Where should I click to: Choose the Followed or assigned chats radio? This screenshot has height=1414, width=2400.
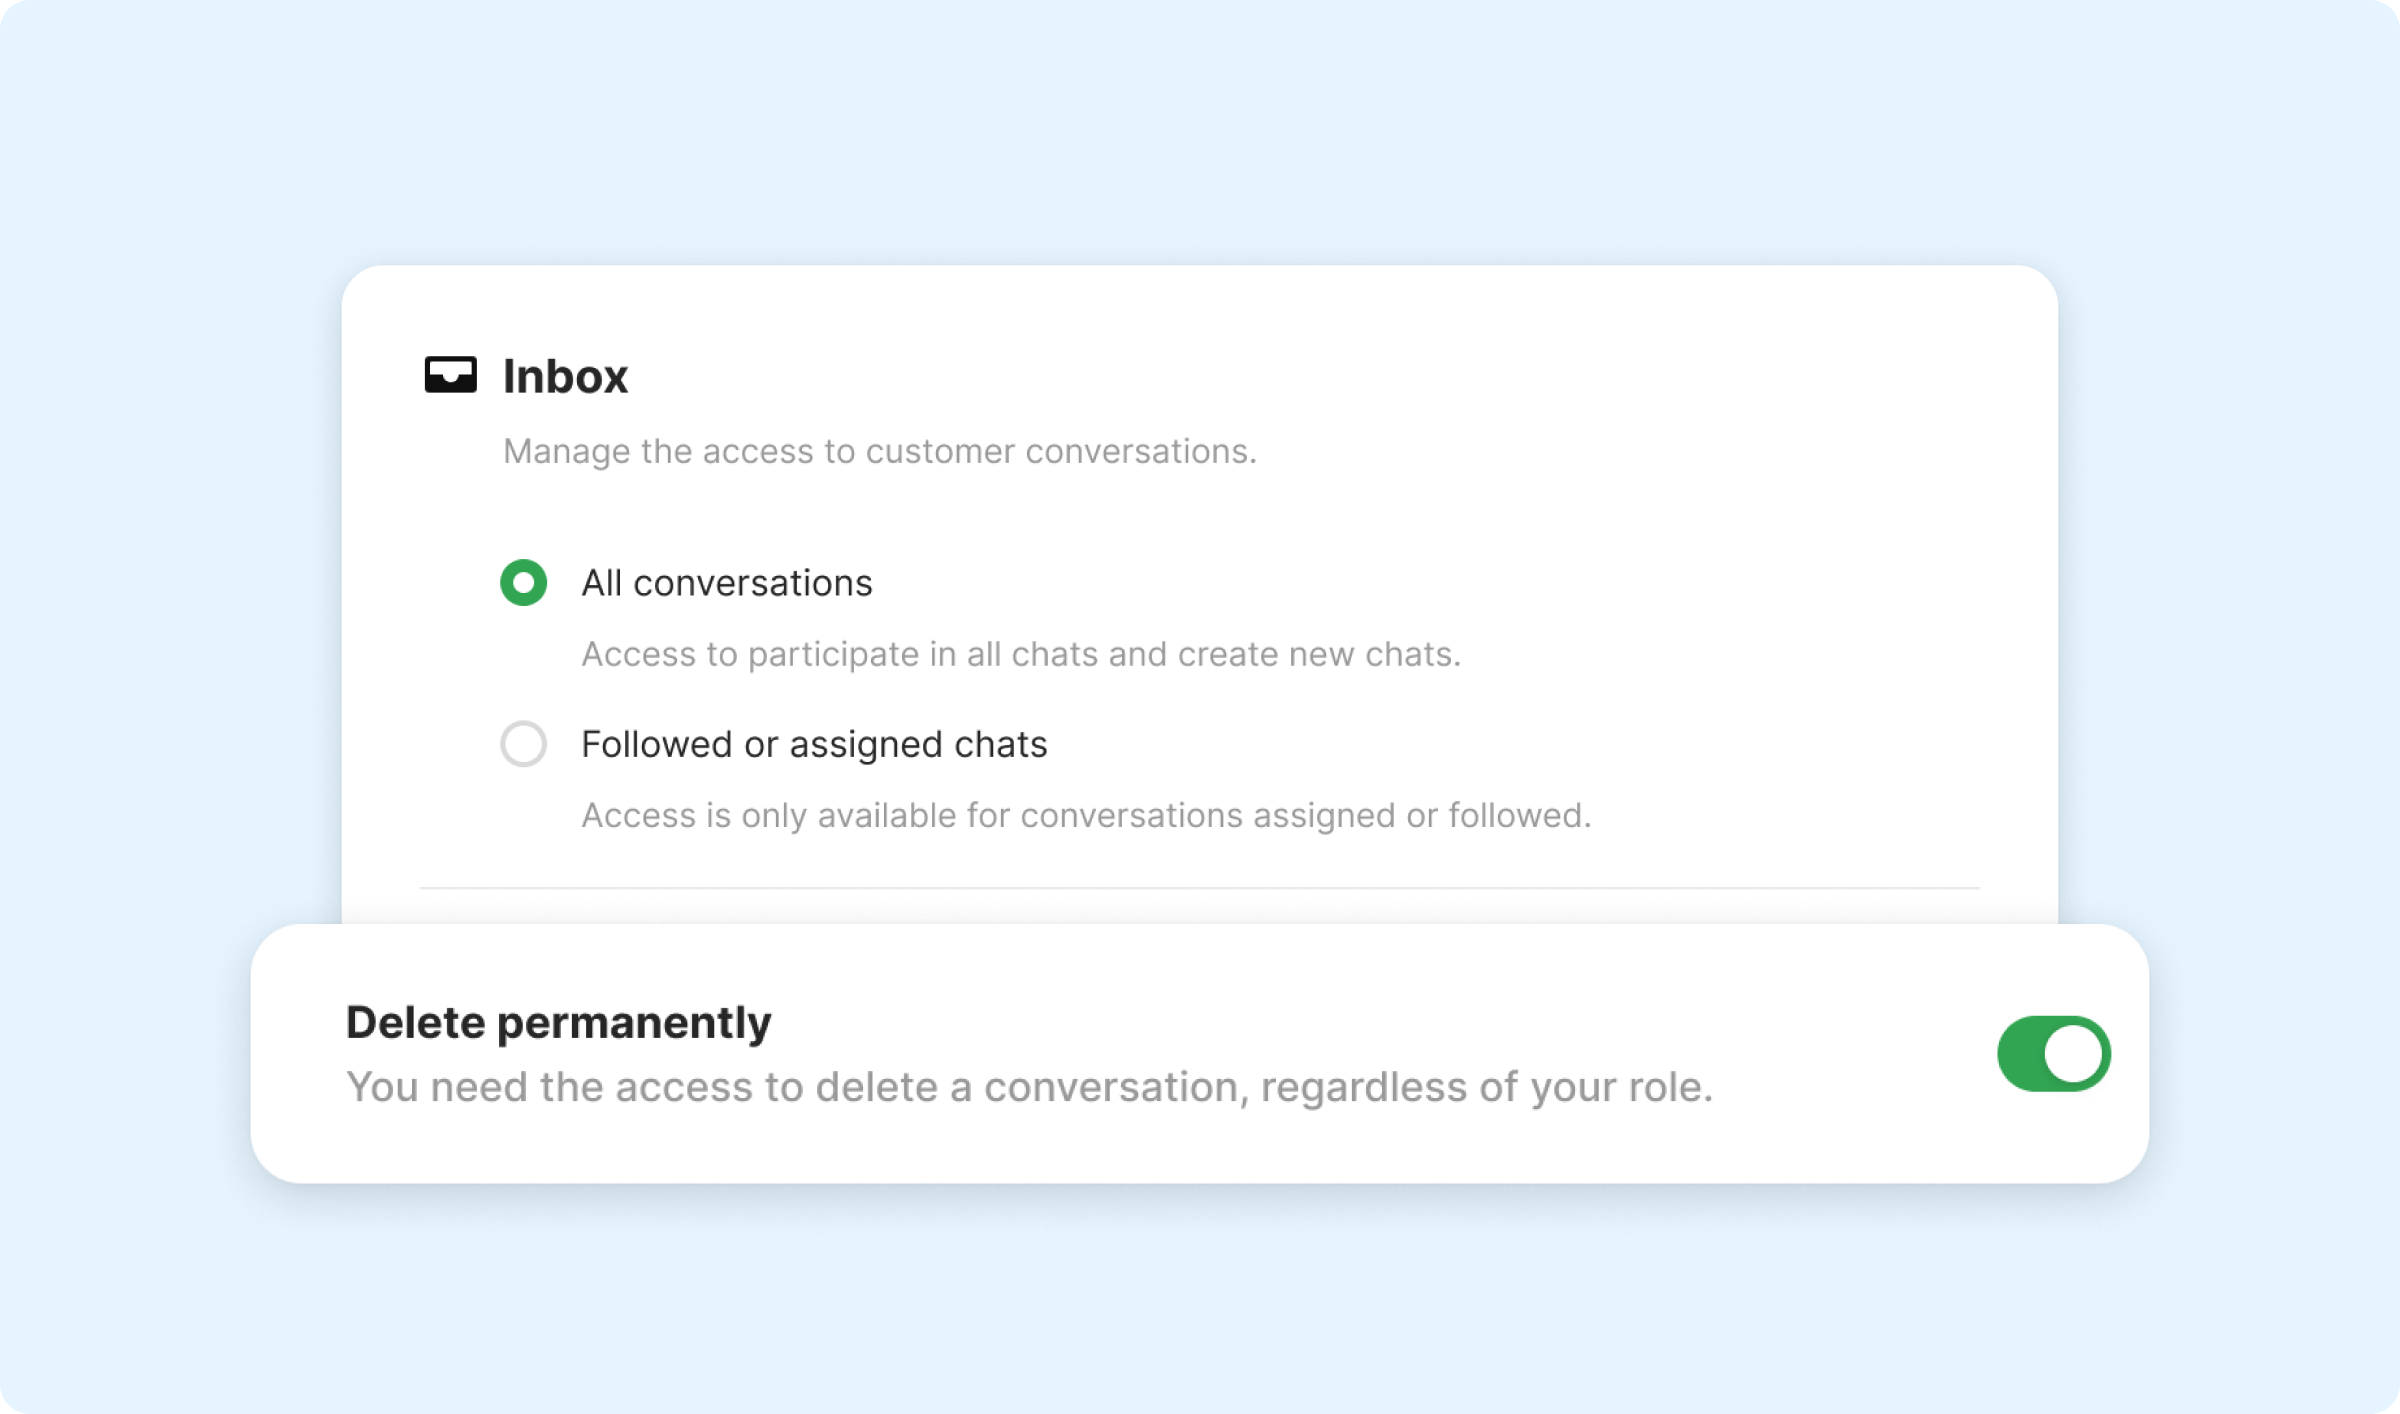click(523, 744)
